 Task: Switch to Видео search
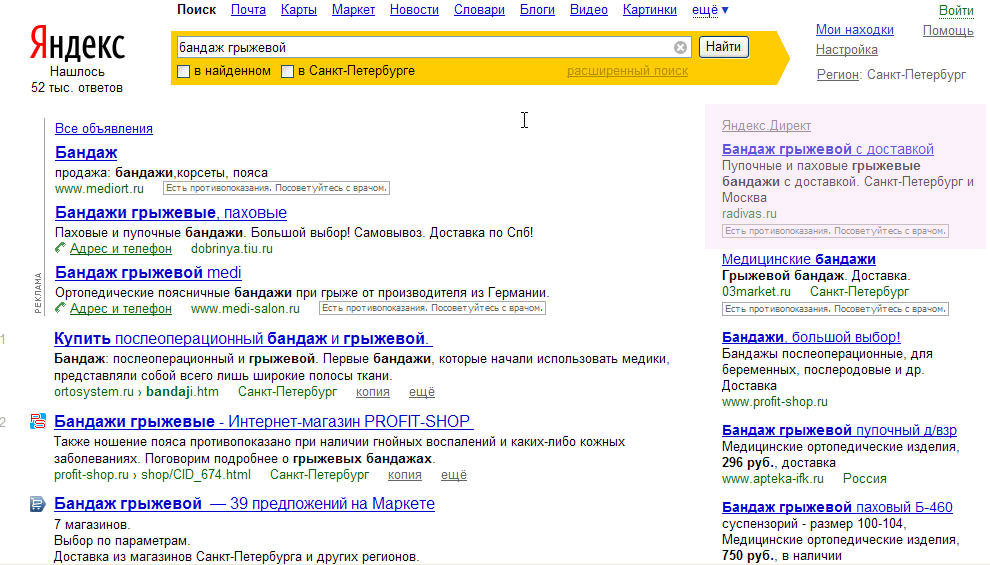click(x=588, y=10)
